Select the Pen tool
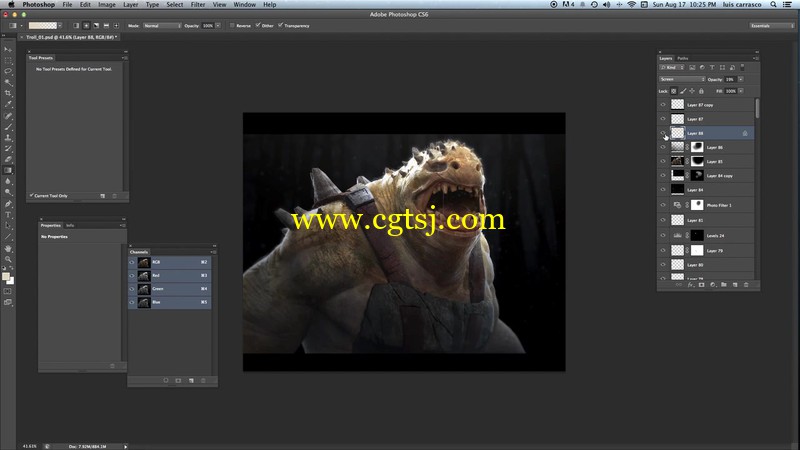 [8, 204]
